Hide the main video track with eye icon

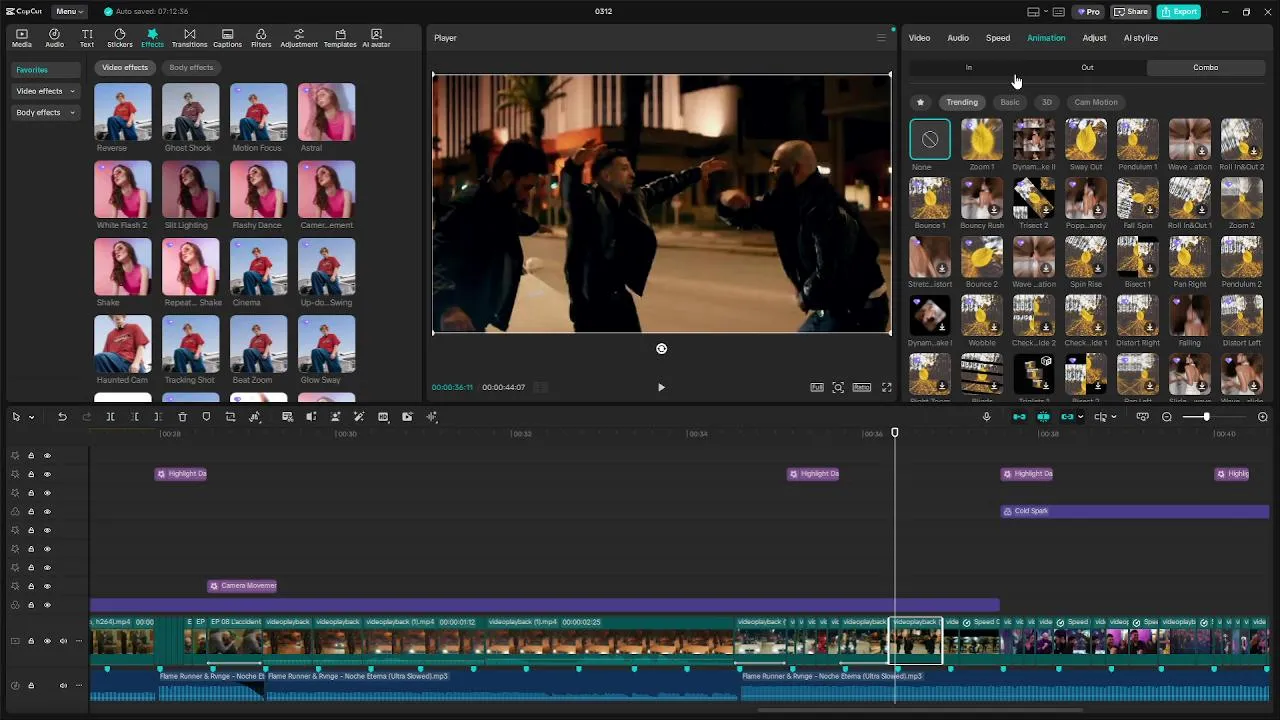[47, 641]
